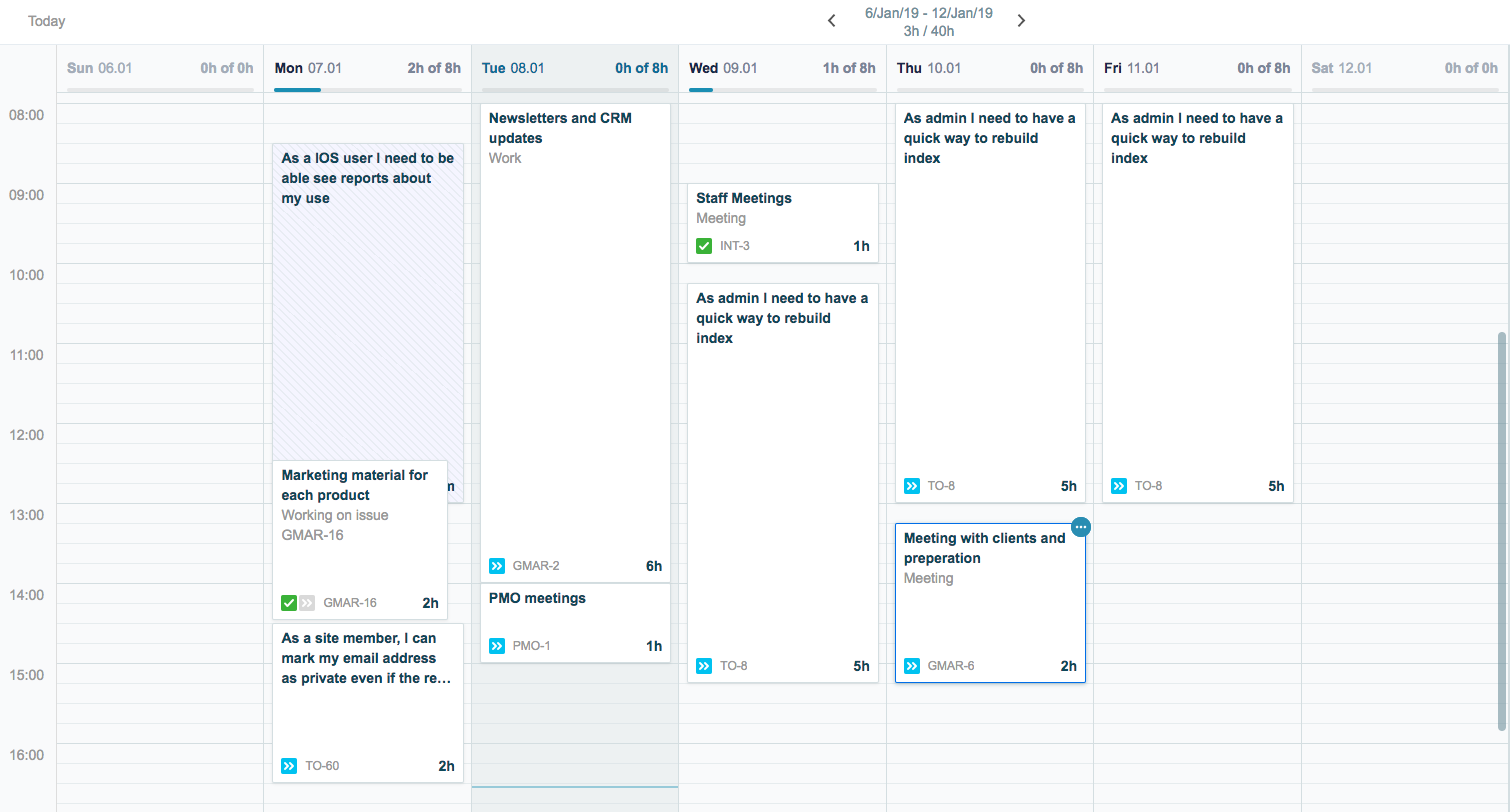Click the GMAR-2 issue type icon

pyautogui.click(x=497, y=566)
